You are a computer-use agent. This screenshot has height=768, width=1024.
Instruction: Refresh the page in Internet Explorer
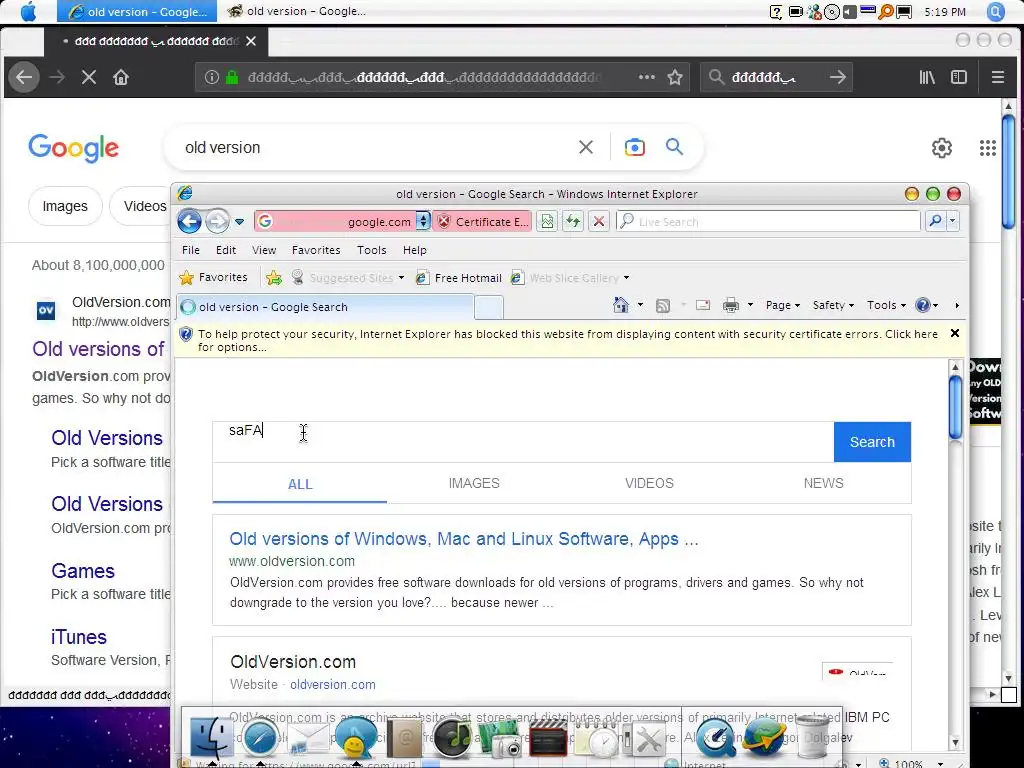click(x=573, y=221)
